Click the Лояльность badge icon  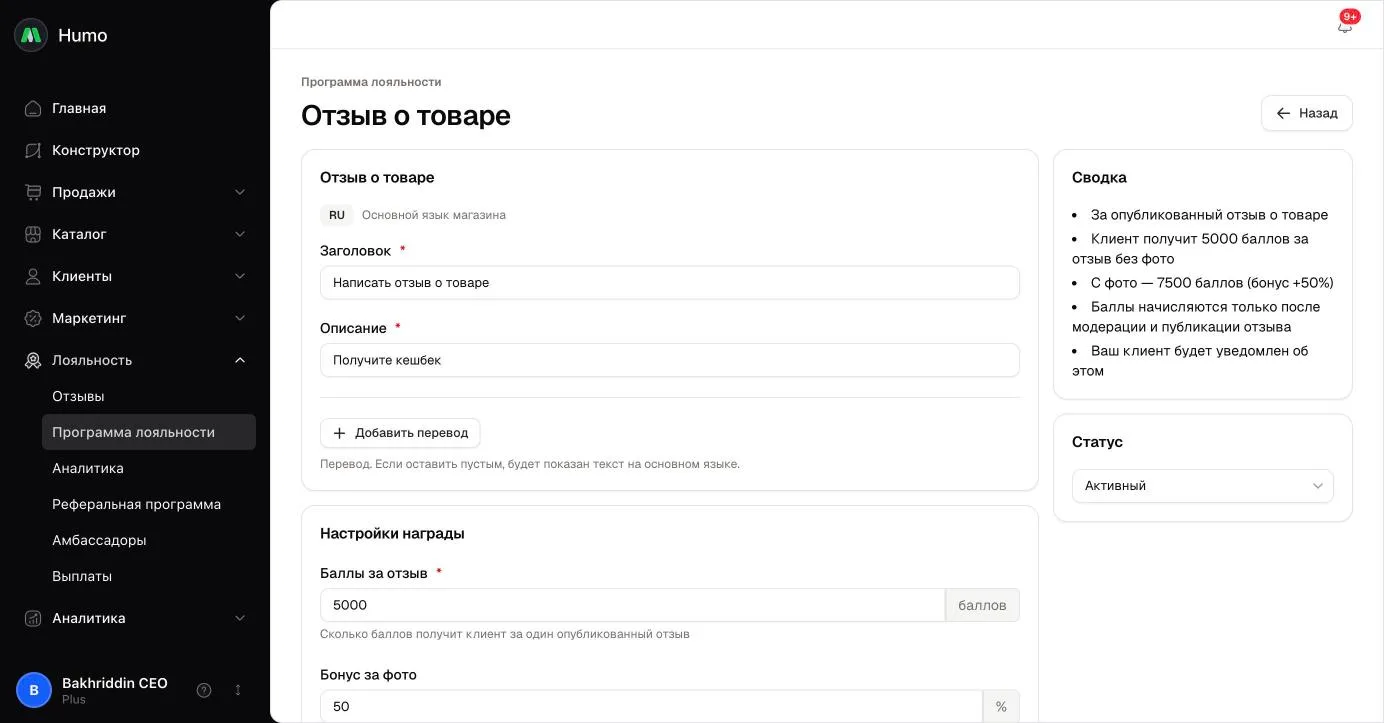pyautogui.click(x=33, y=360)
